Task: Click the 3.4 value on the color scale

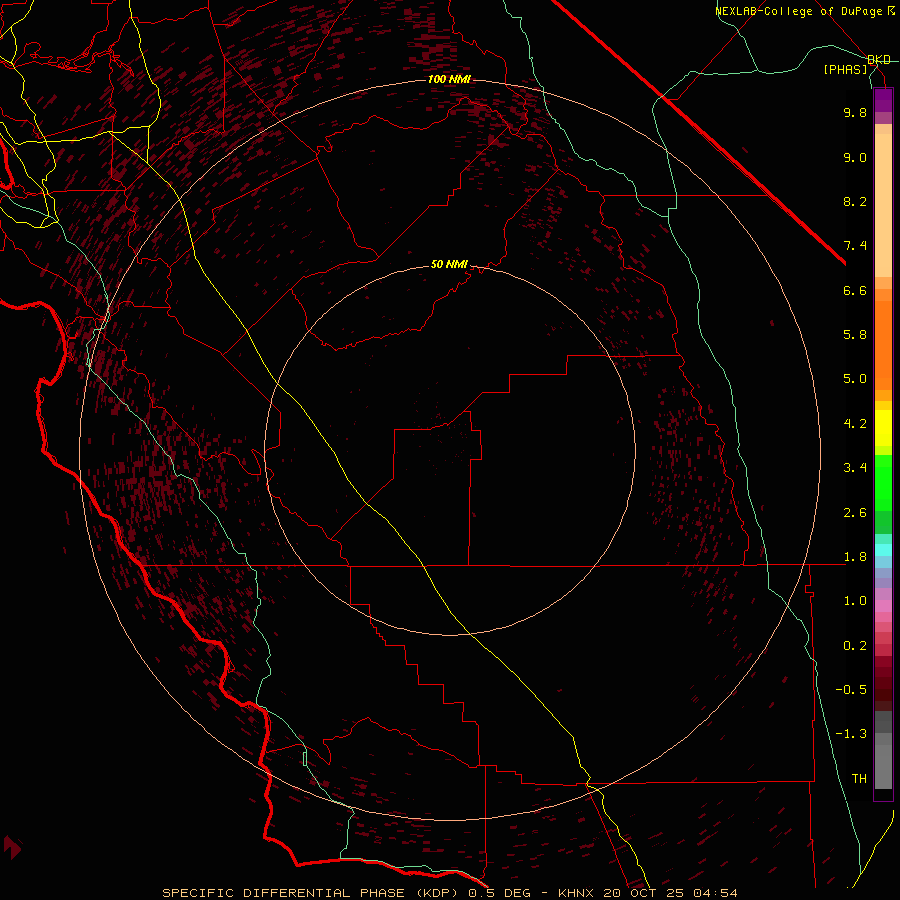Action: [x=855, y=468]
